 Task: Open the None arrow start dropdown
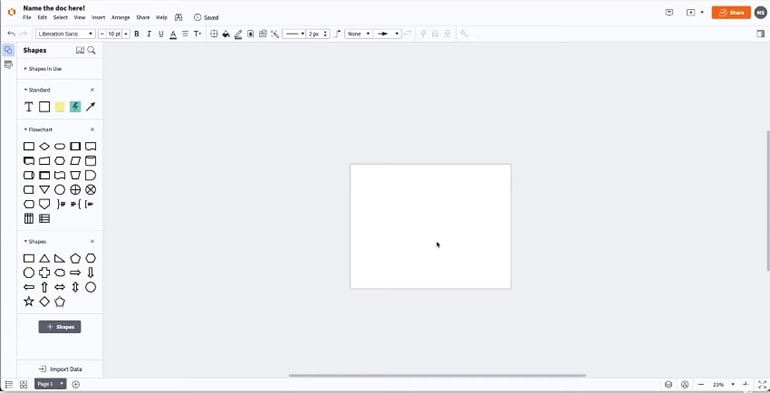358,34
